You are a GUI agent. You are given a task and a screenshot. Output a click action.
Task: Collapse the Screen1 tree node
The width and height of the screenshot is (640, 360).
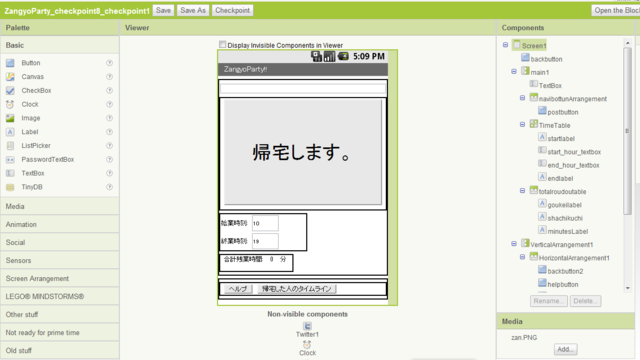(x=505, y=45)
